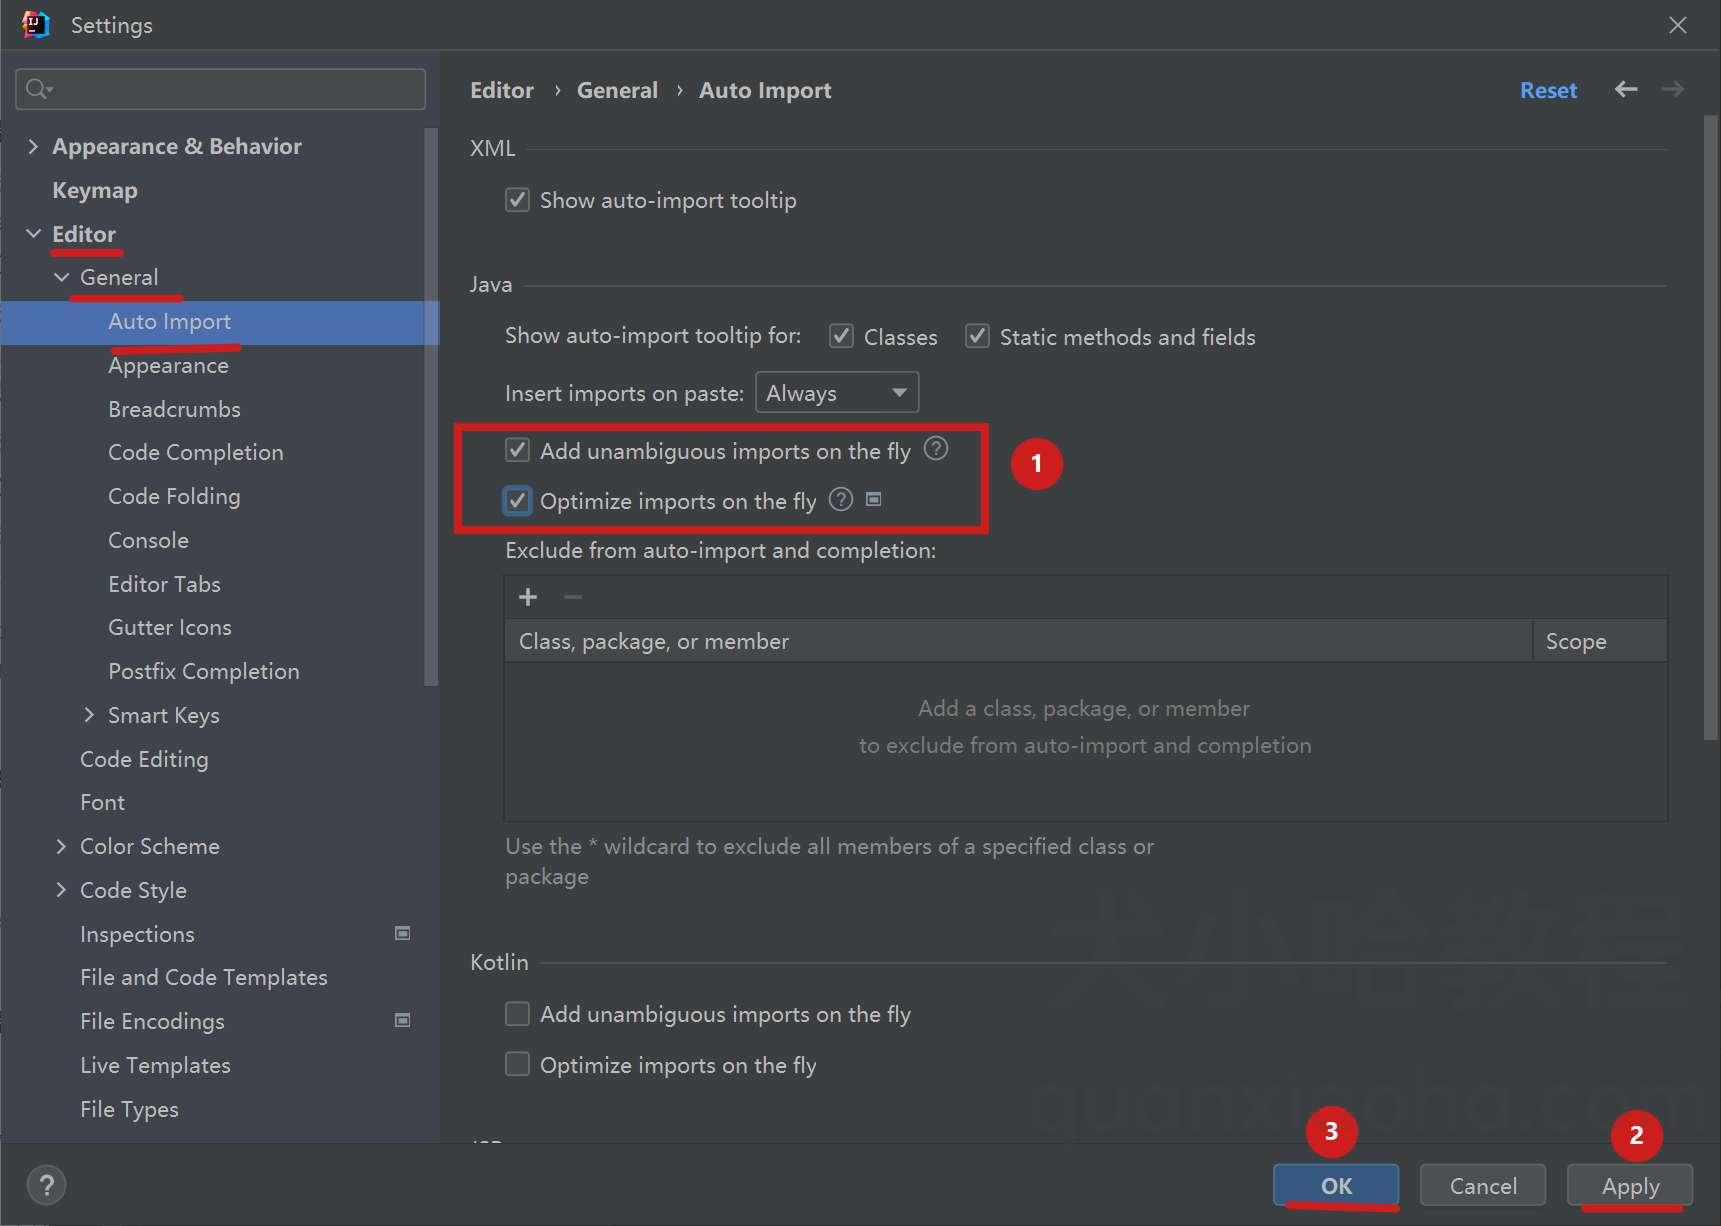Image resolution: width=1721 pixels, height=1226 pixels.
Task: Expand the Appearance & Behavior section
Action: tap(33, 146)
